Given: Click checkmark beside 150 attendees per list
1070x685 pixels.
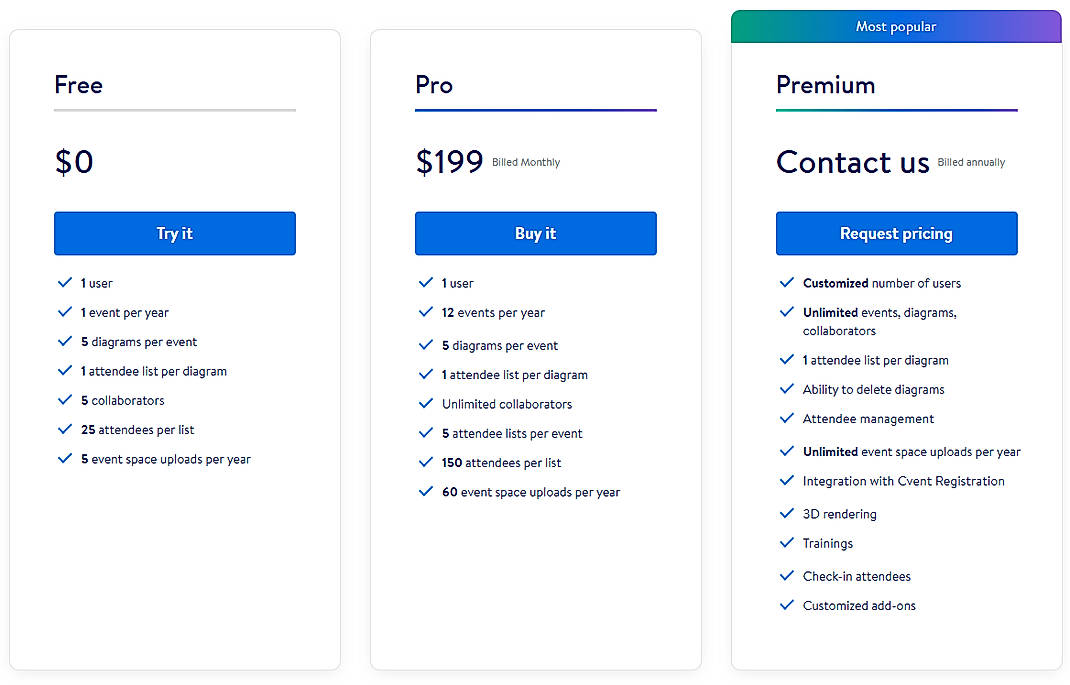Looking at the screenshot, I should point(425,462).
